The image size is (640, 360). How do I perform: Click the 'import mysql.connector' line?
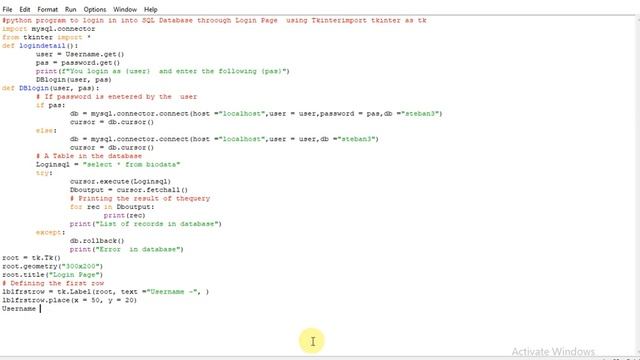(x=49, y=29)
